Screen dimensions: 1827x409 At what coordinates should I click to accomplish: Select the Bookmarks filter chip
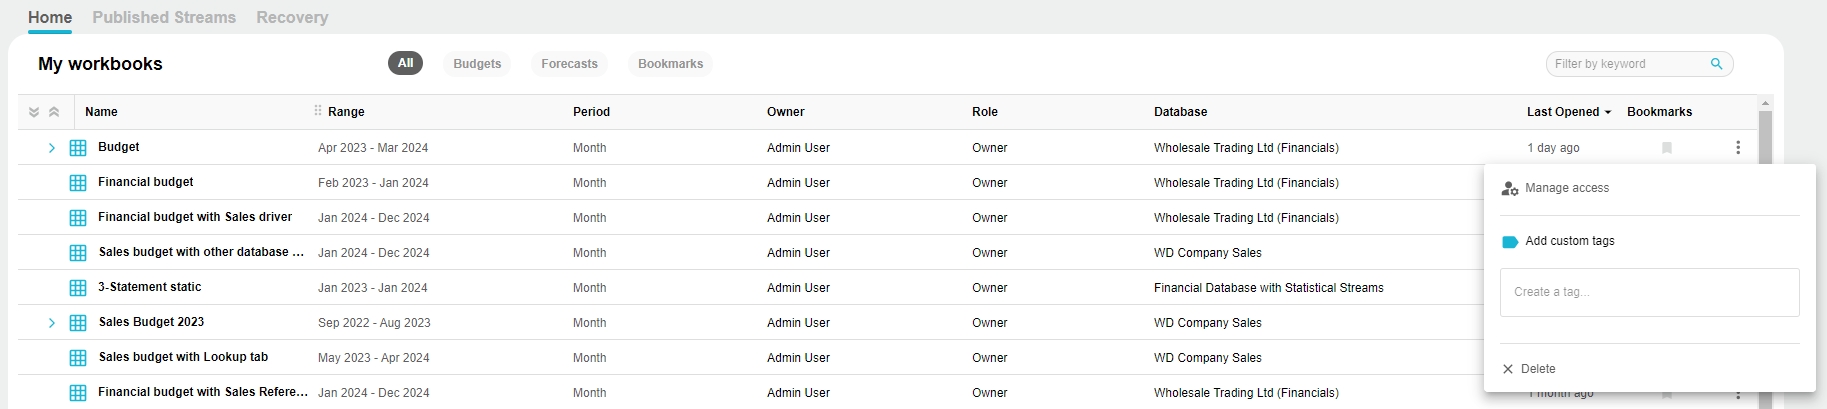[670, 64]
